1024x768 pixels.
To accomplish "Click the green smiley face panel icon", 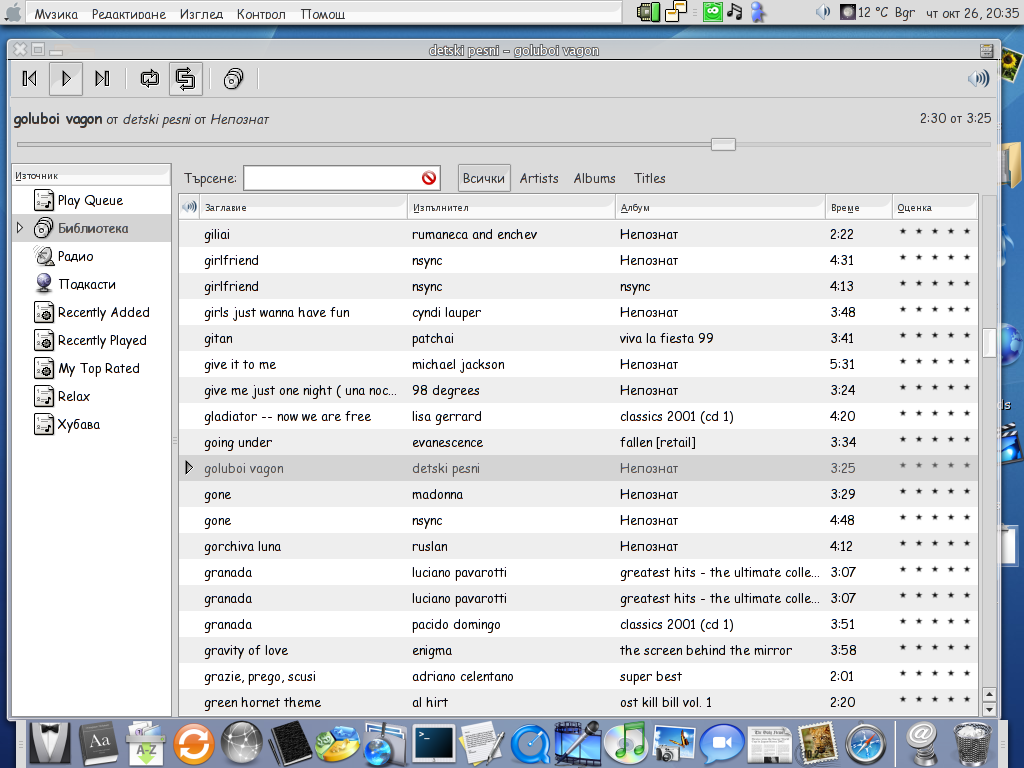I will pos(712,12).
